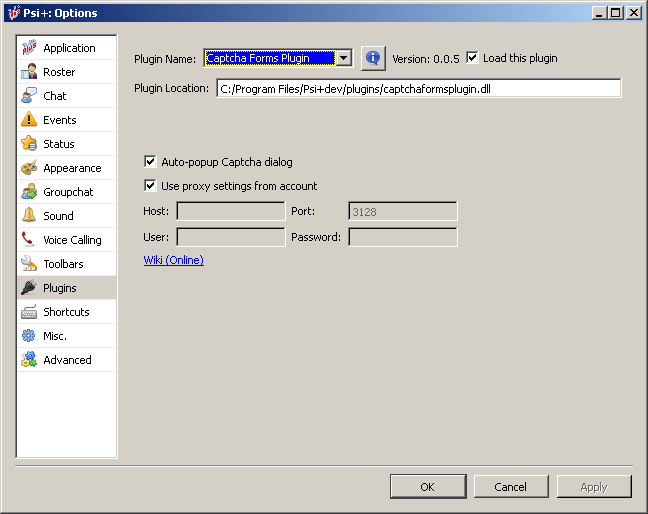This screenshot has height=514, width=648.
Task: Click the Plugin Location text field
Action: coord(418,88)
